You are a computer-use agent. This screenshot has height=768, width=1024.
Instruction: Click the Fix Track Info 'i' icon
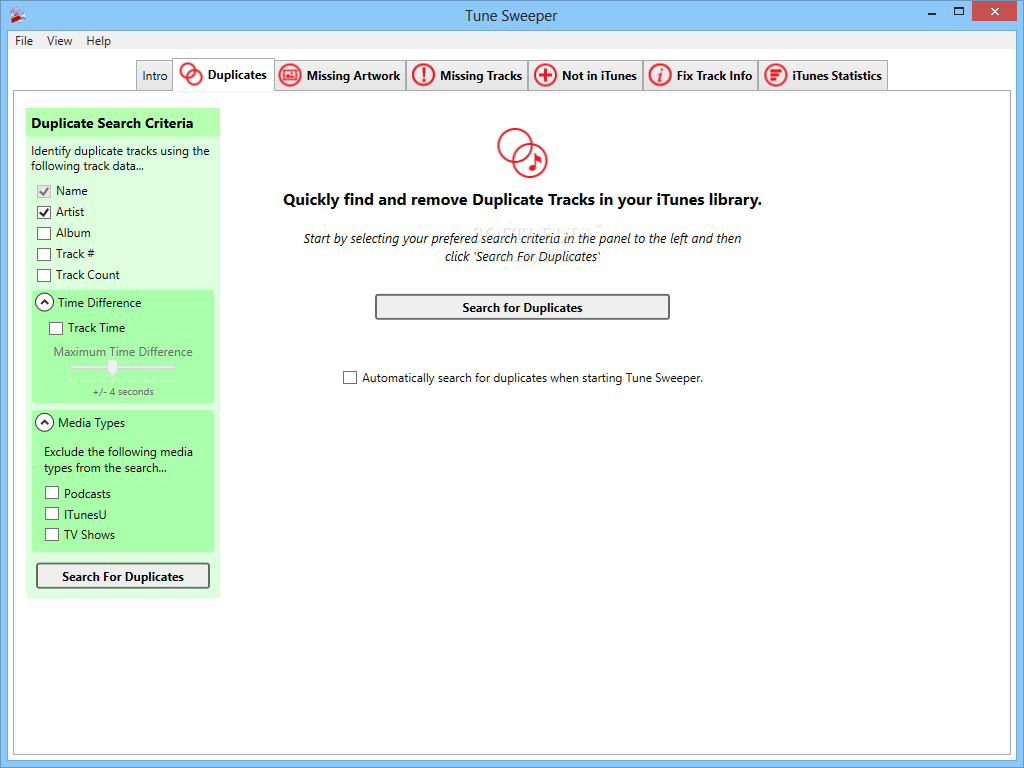tap(660, 75)
